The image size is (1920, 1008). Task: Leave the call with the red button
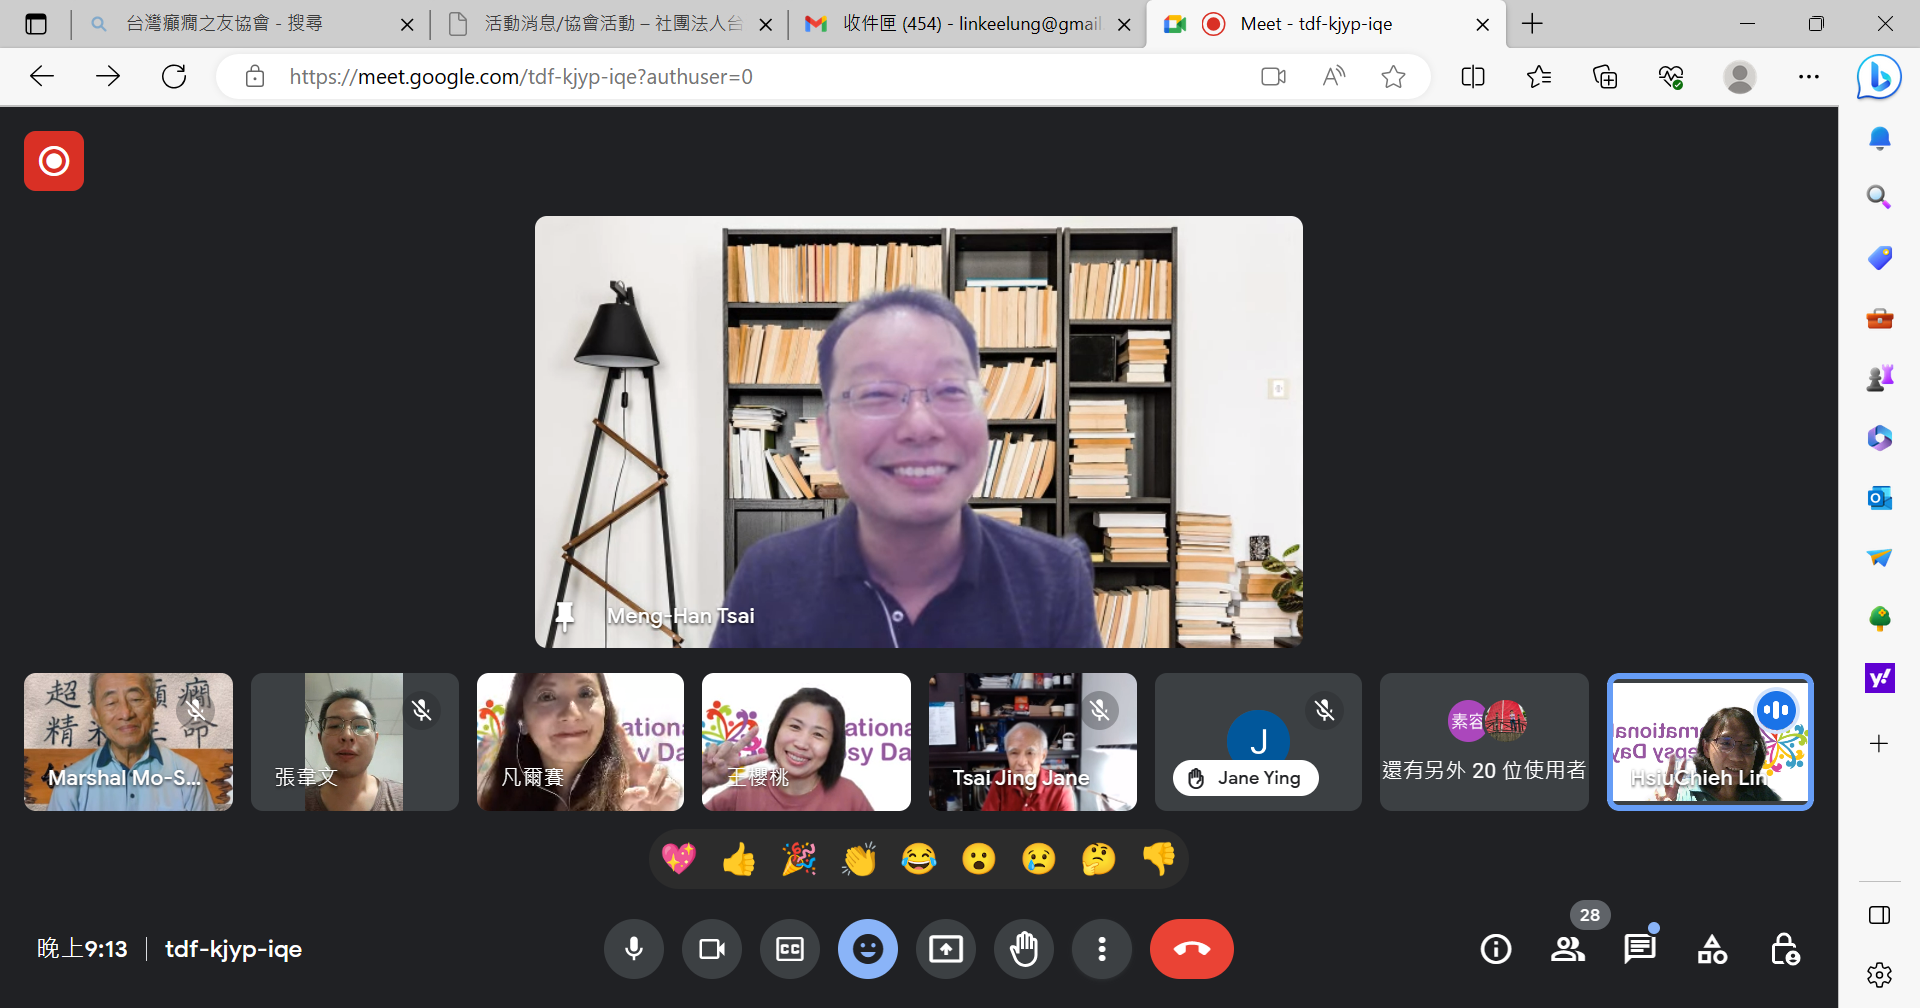coord(1191,949)
